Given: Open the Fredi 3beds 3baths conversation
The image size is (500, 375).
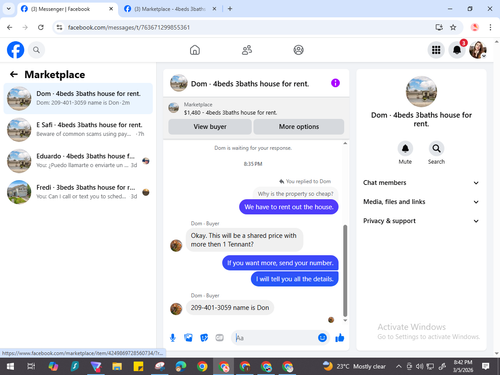Looking at the screenshot, I should (x=78, y=192).
